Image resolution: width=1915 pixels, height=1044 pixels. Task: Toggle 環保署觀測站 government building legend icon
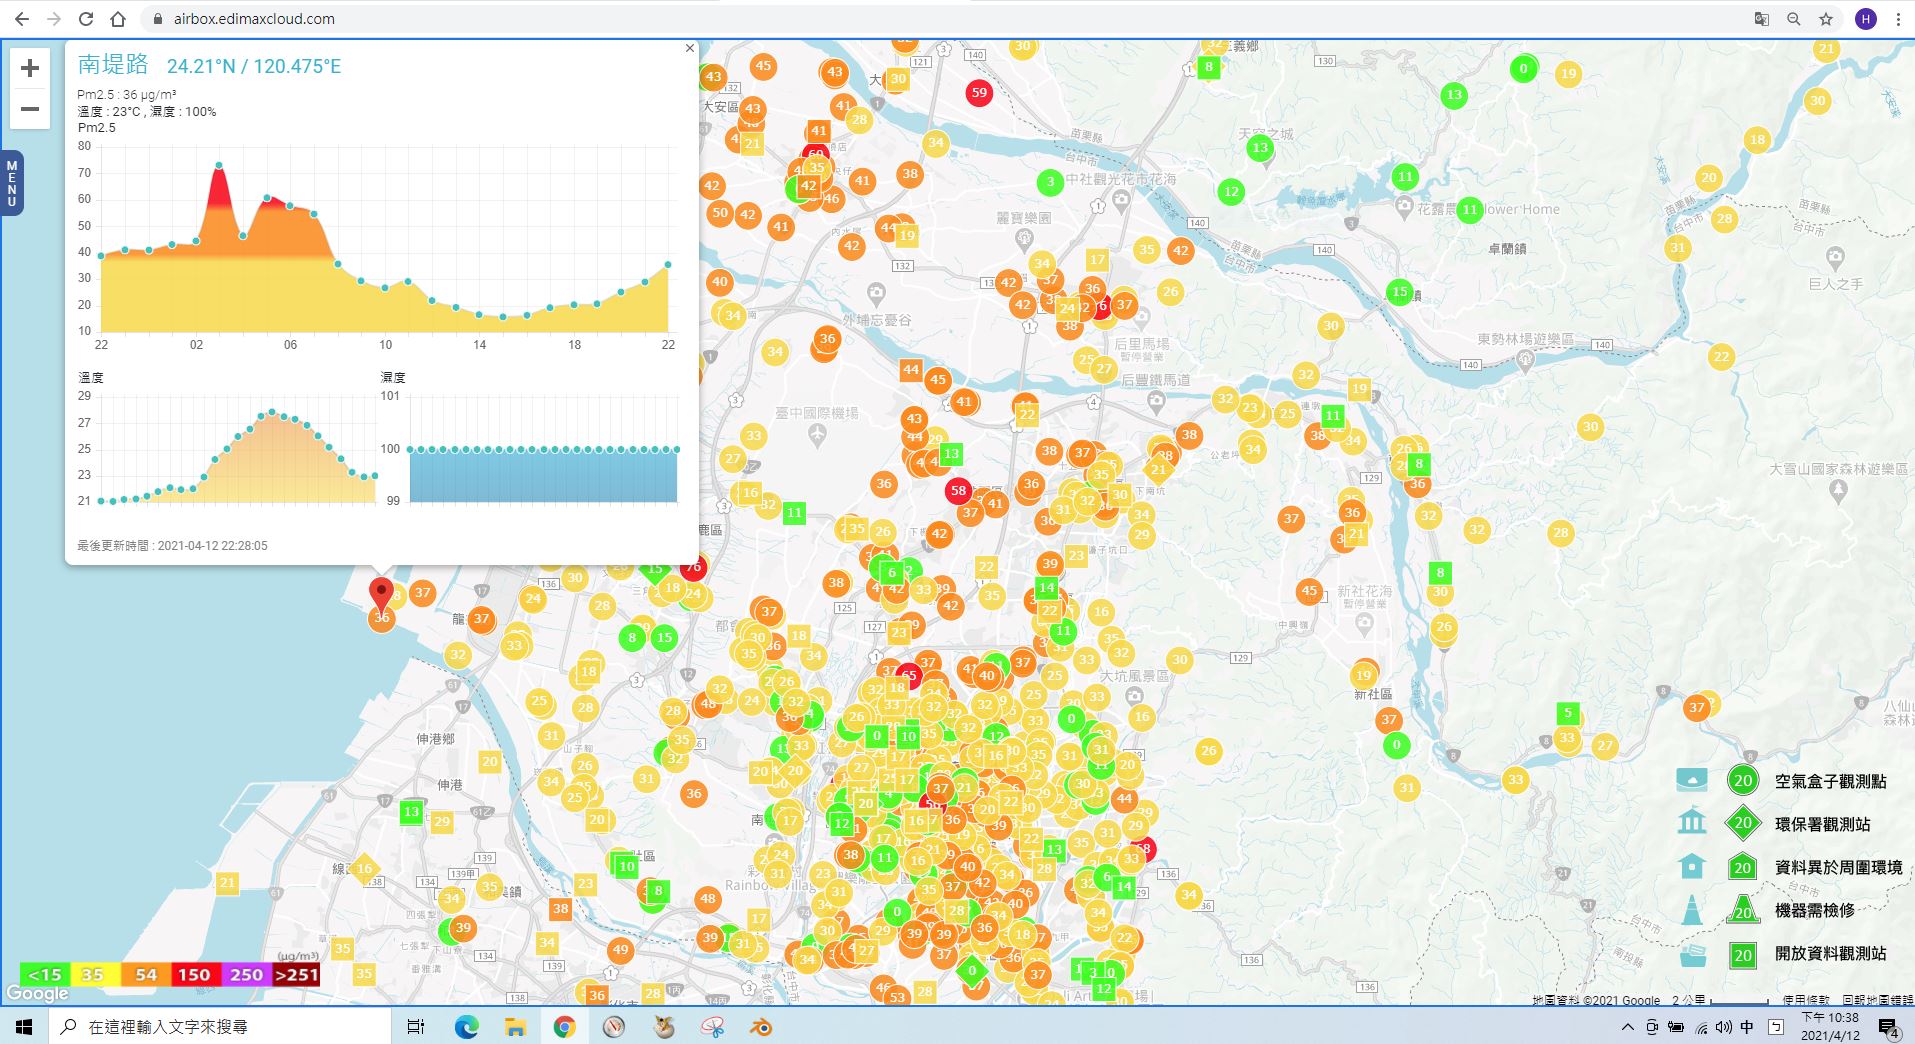(1692, 822)
